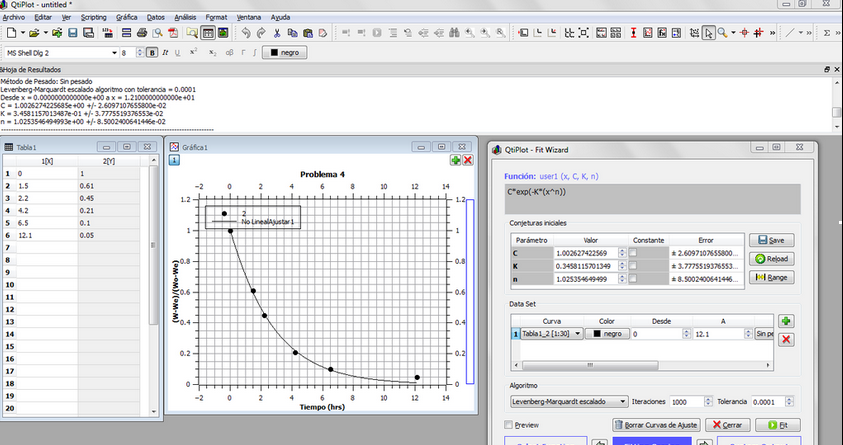Enable the Preview checkbox in Fit Wizard
Viewport: 843px width, 445px height.
pyautogui.click(x=508, y=425)
